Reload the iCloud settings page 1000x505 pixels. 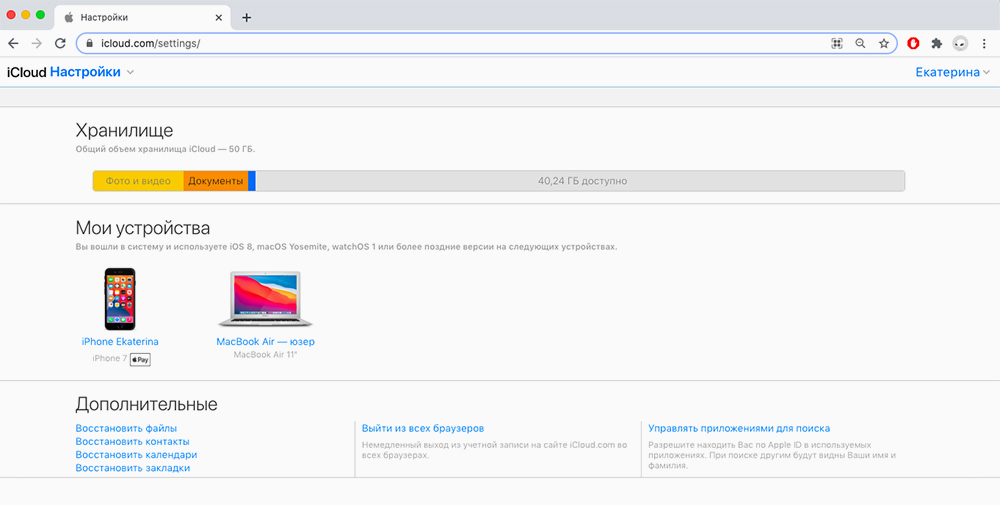tap(60, 43)
